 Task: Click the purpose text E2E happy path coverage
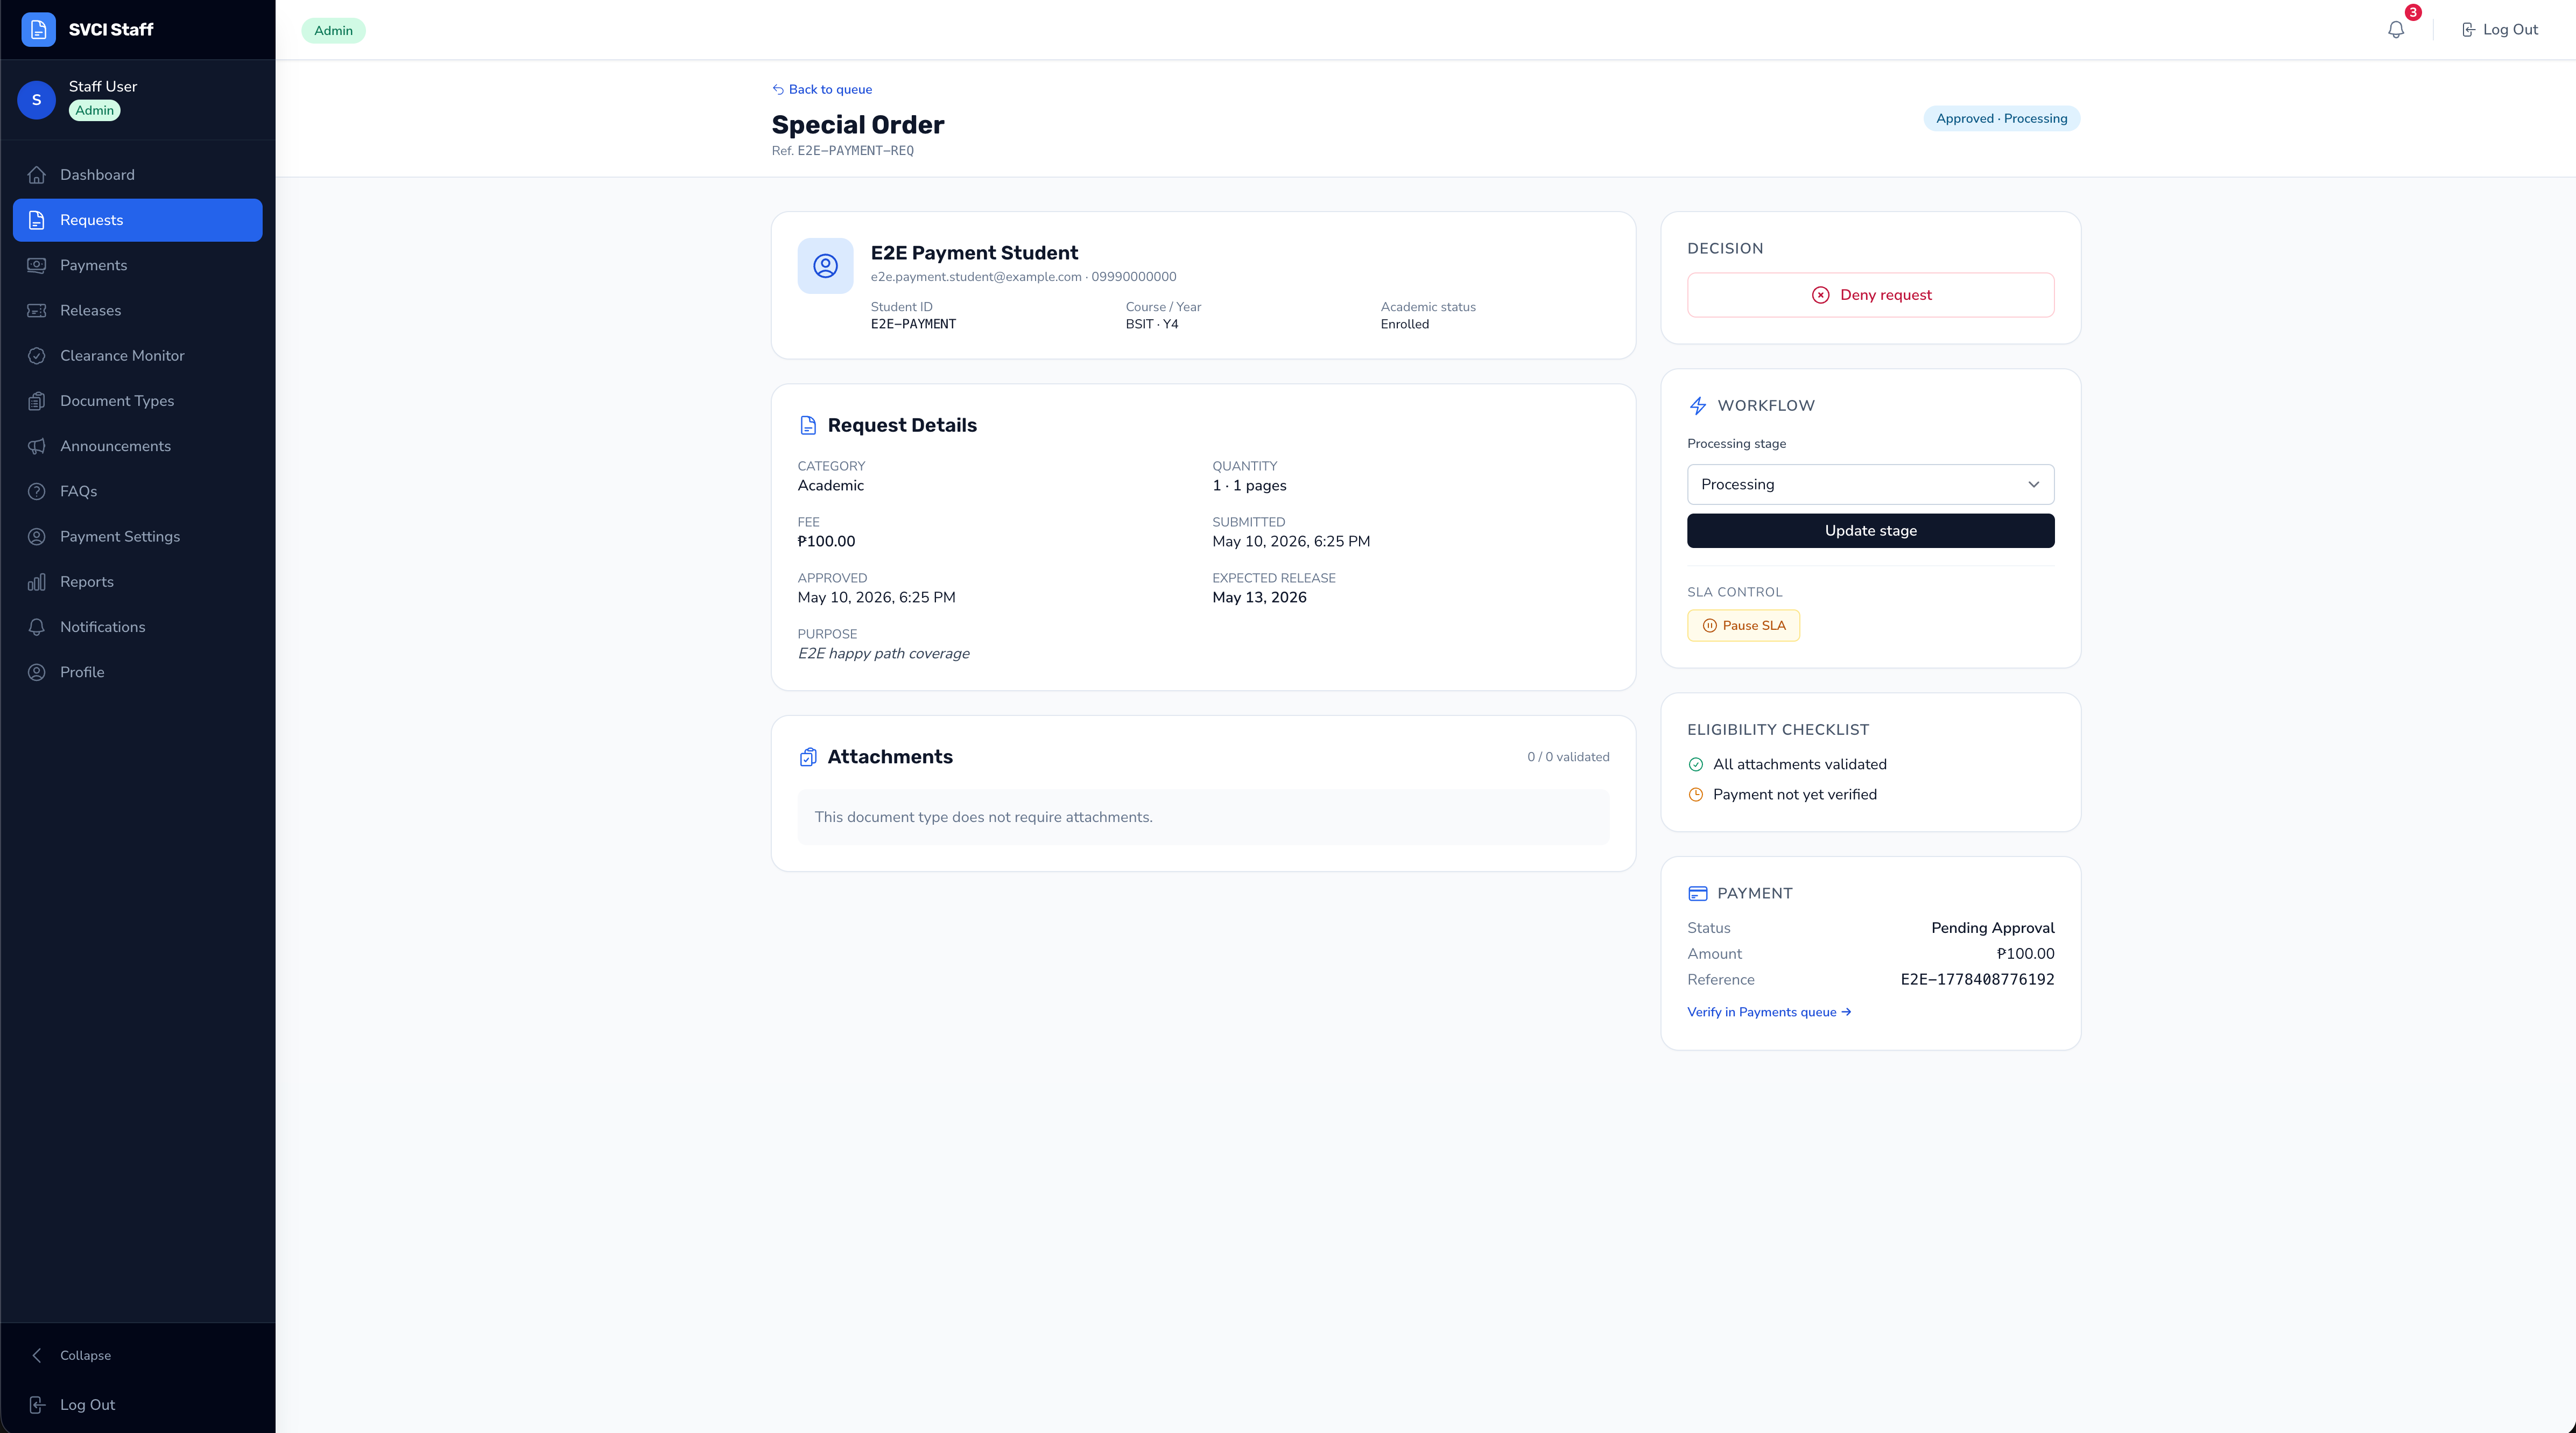883,654
